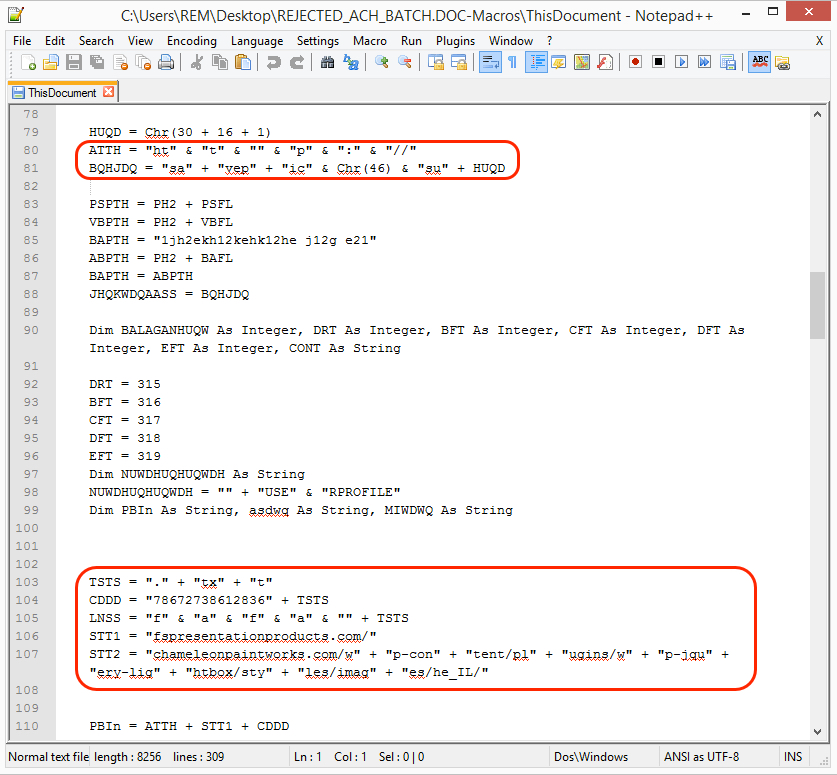
Task: Click INS insert mode indicator
Action: point(793,757)
